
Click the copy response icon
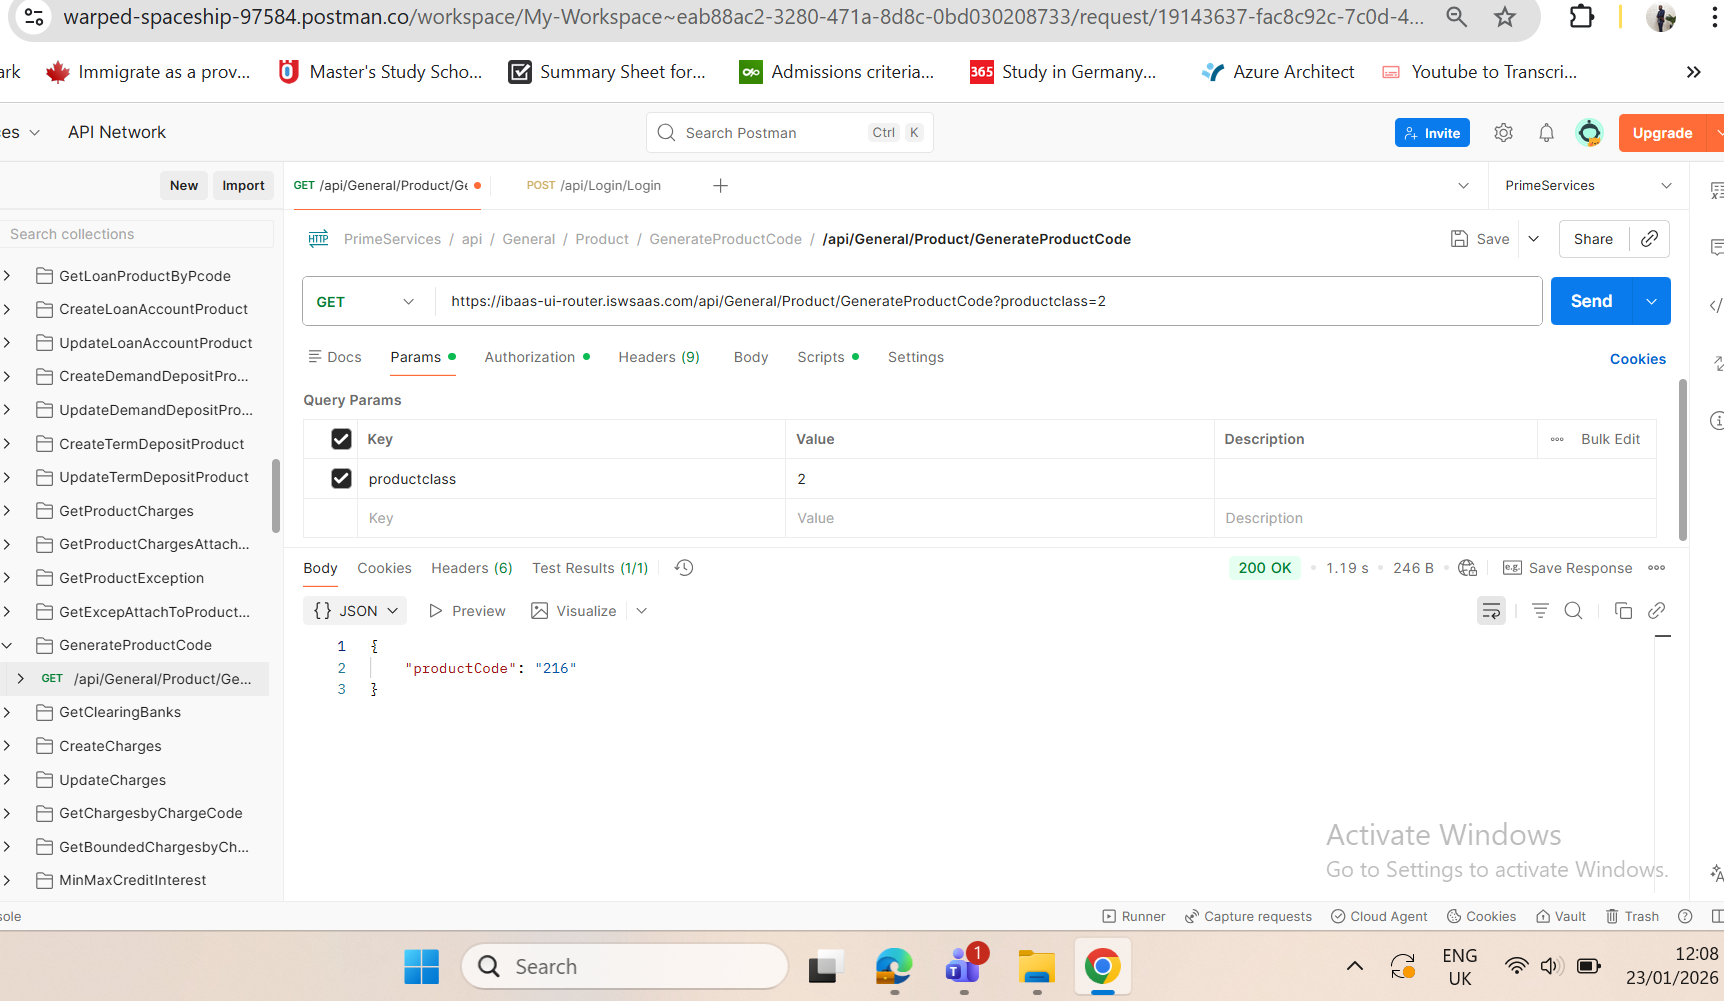1623,611
